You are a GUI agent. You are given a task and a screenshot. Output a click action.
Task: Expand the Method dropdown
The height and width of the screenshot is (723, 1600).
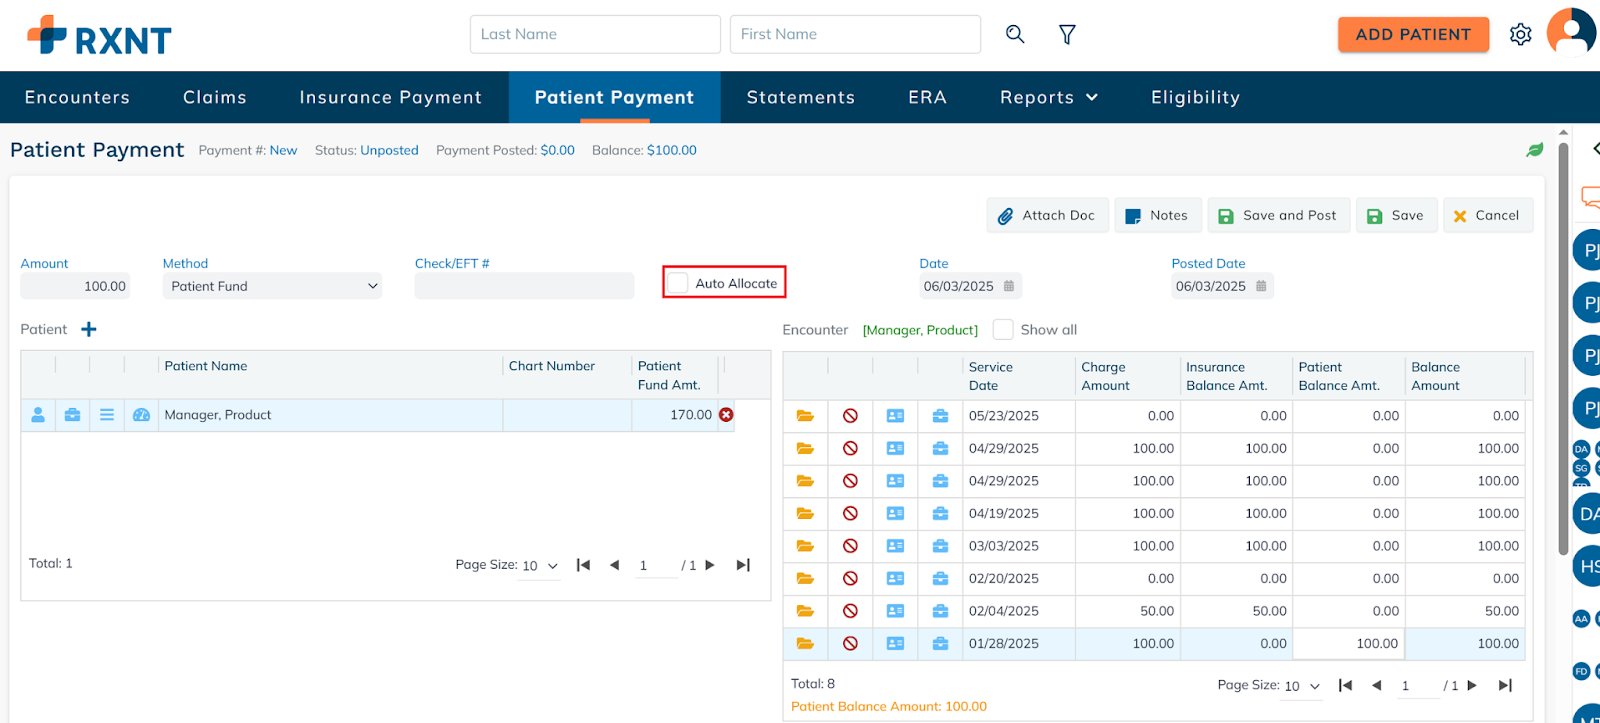[x=272, y=286]
